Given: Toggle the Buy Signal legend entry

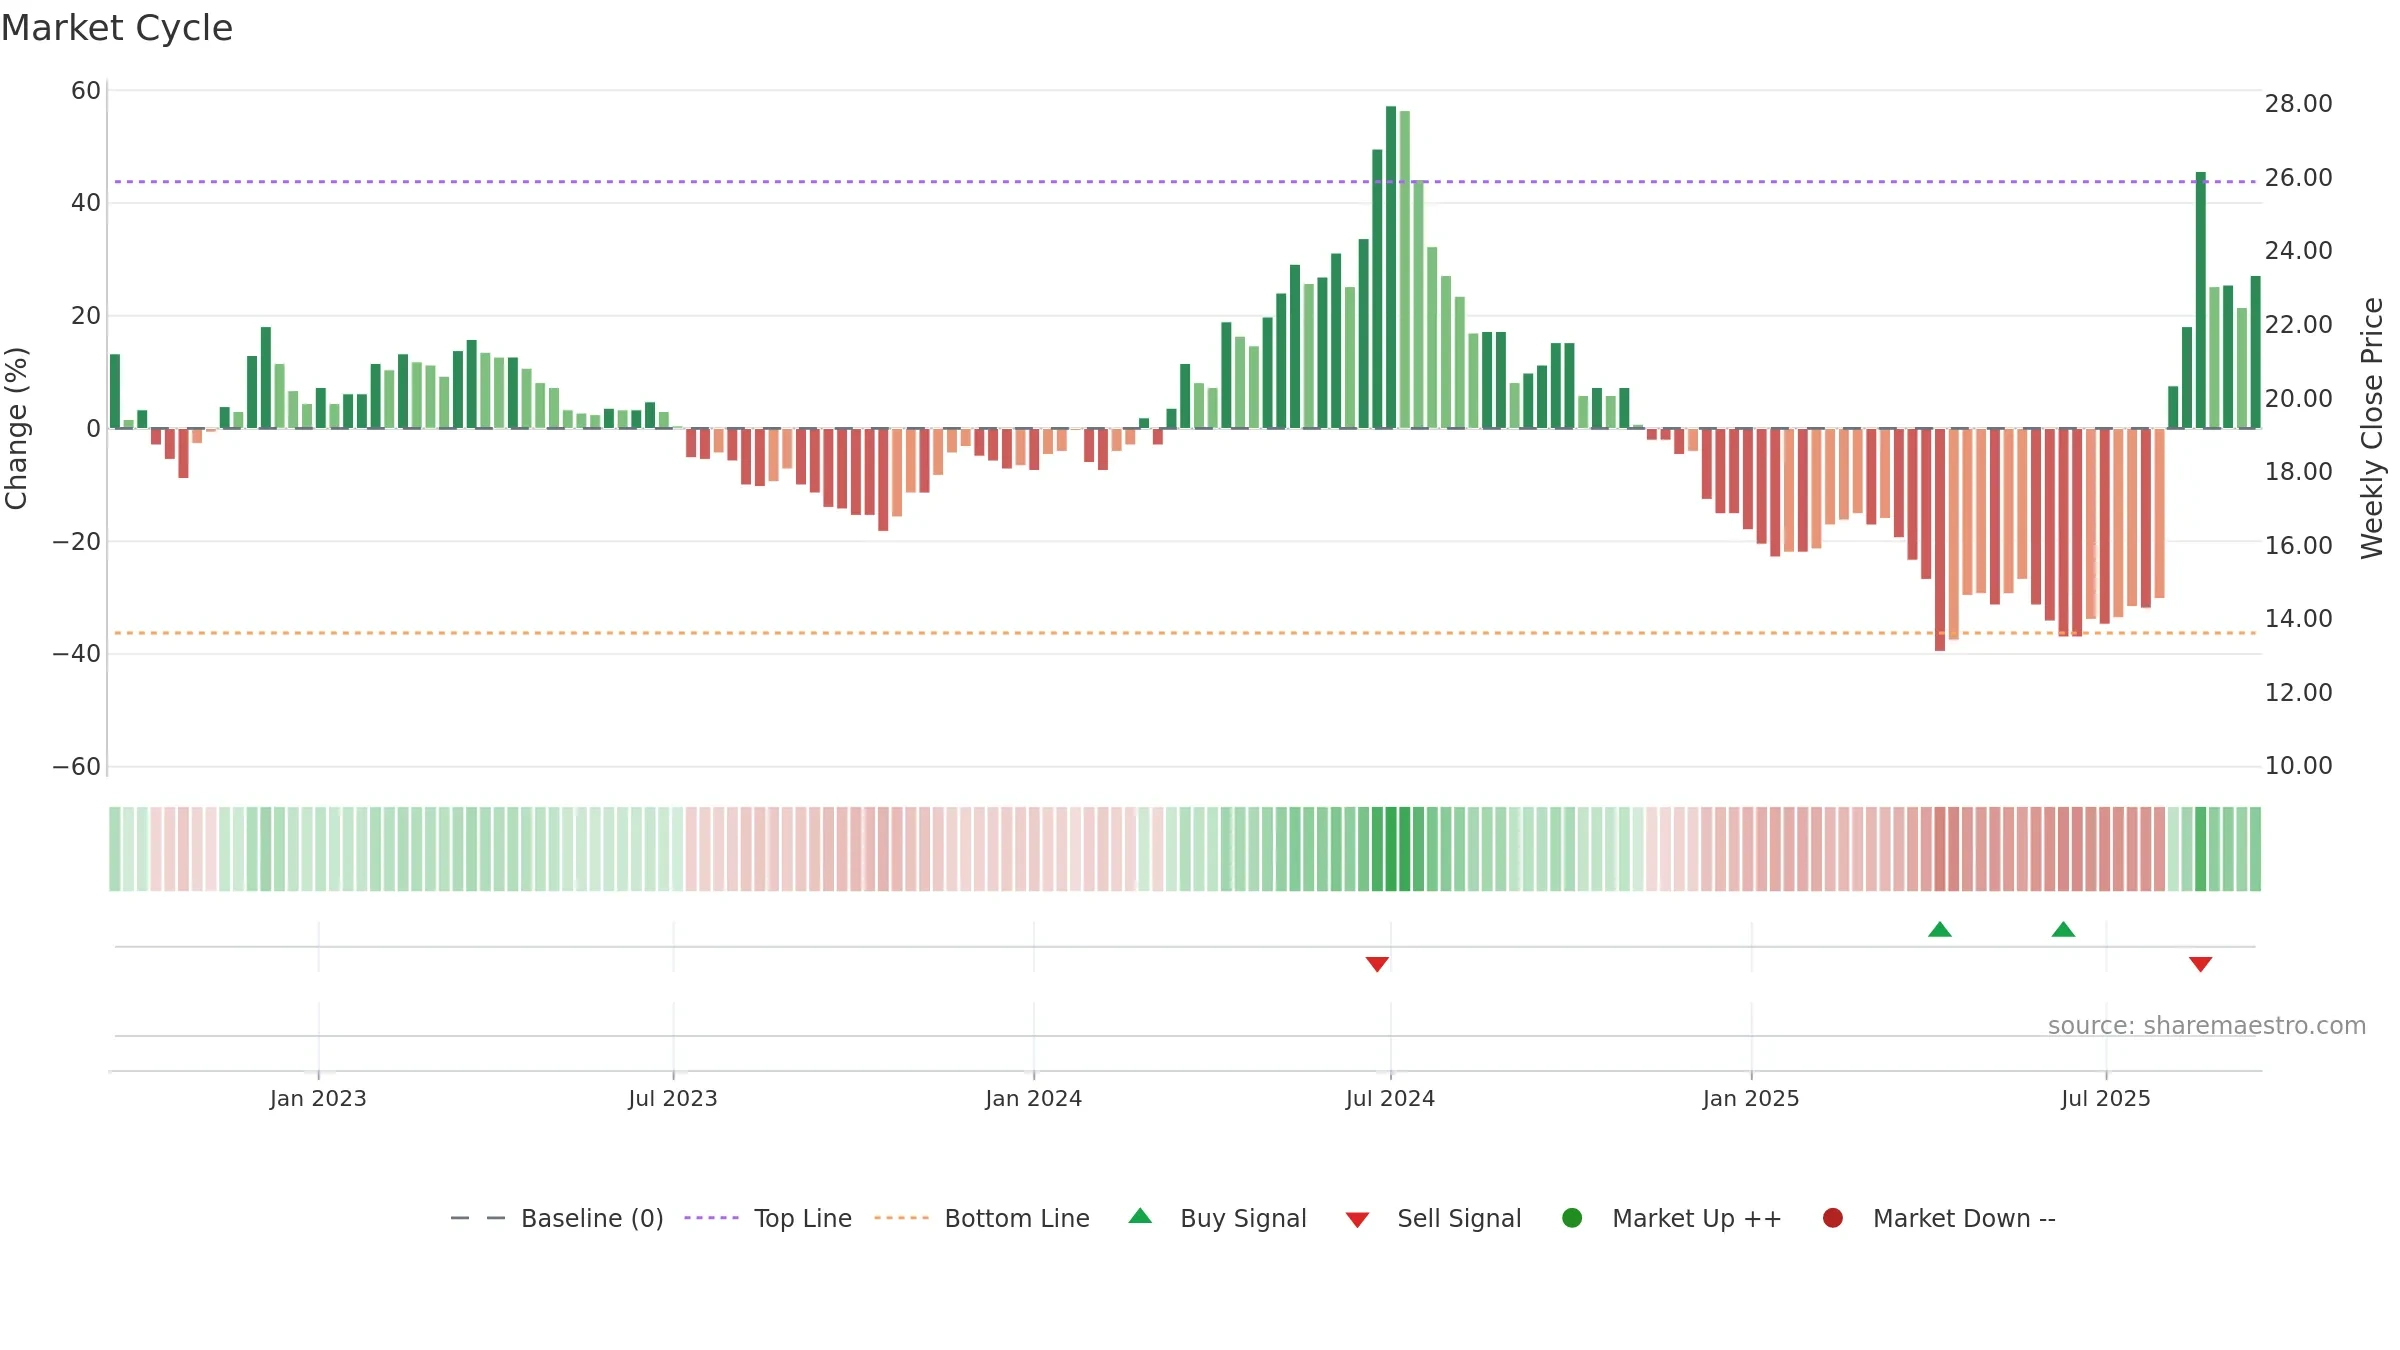Looking at the screenshot, I should 1217,1218.
